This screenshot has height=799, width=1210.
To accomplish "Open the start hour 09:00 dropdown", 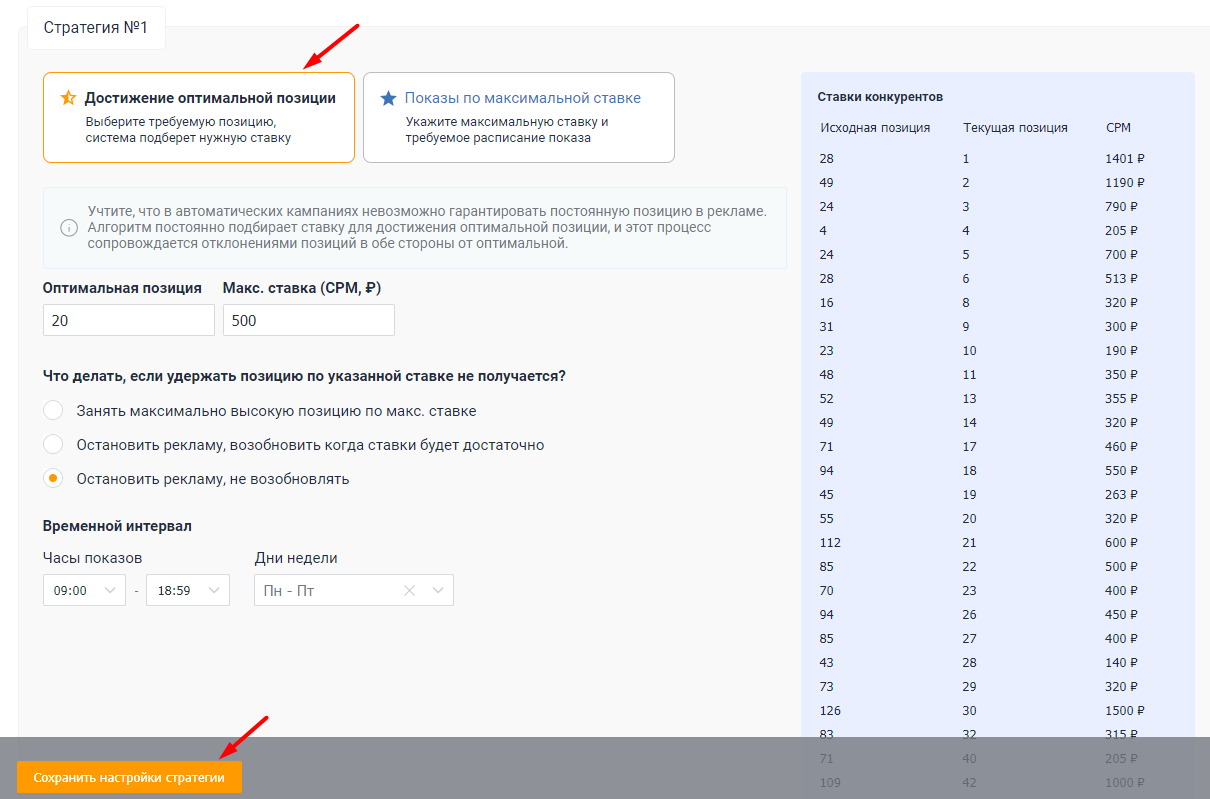I will tap(84, 590).
